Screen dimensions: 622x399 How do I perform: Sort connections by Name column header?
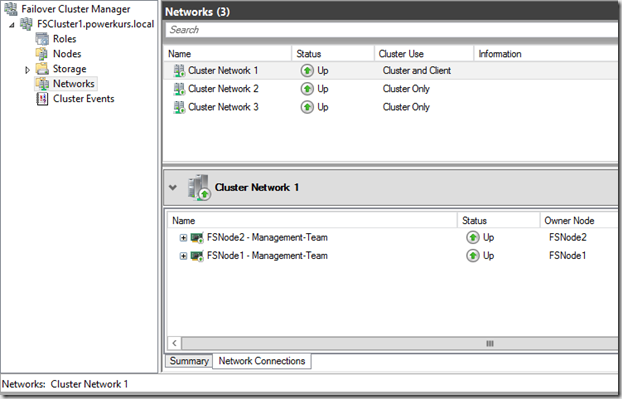(x=312, y=221)
